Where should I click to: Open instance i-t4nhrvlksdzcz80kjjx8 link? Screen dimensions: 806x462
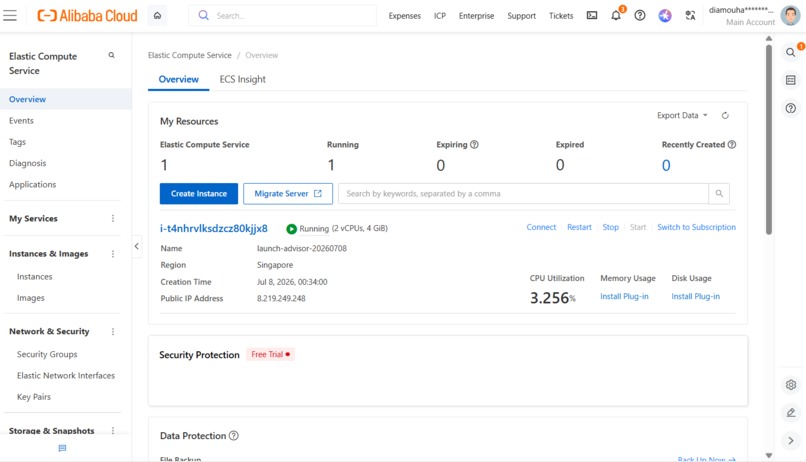214,228
